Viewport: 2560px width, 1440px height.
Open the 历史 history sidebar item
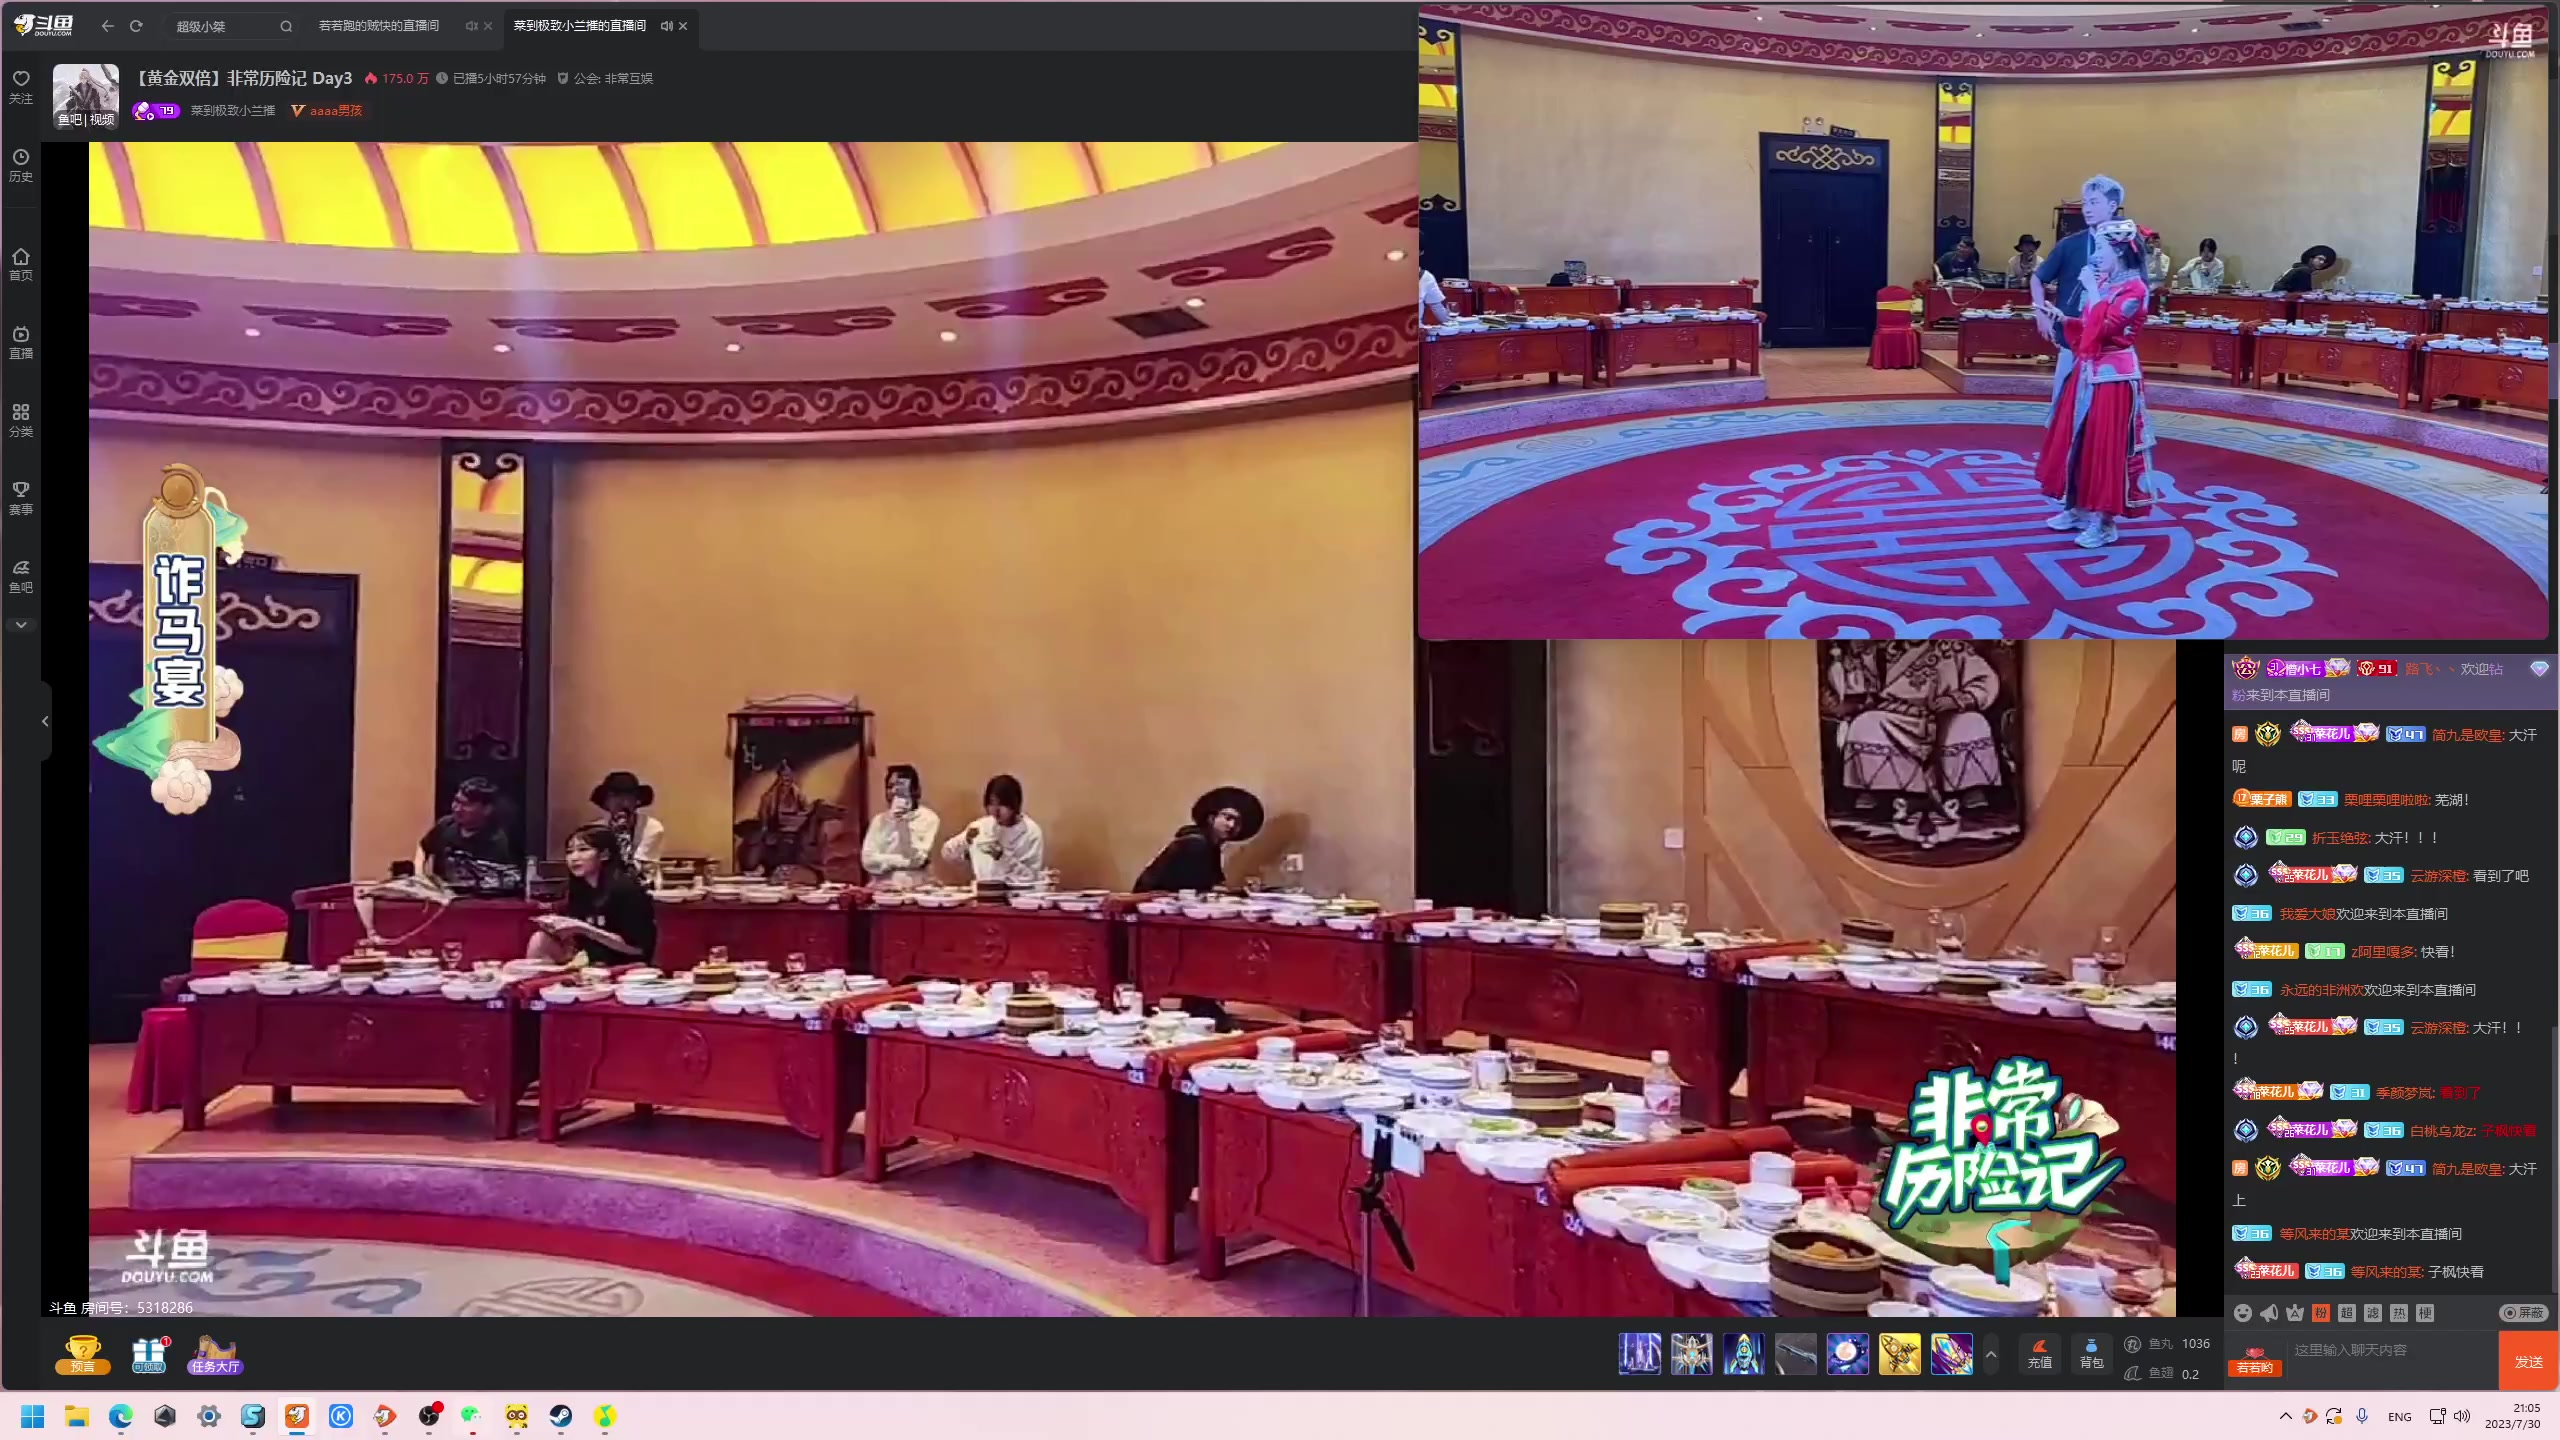(21, 165)
